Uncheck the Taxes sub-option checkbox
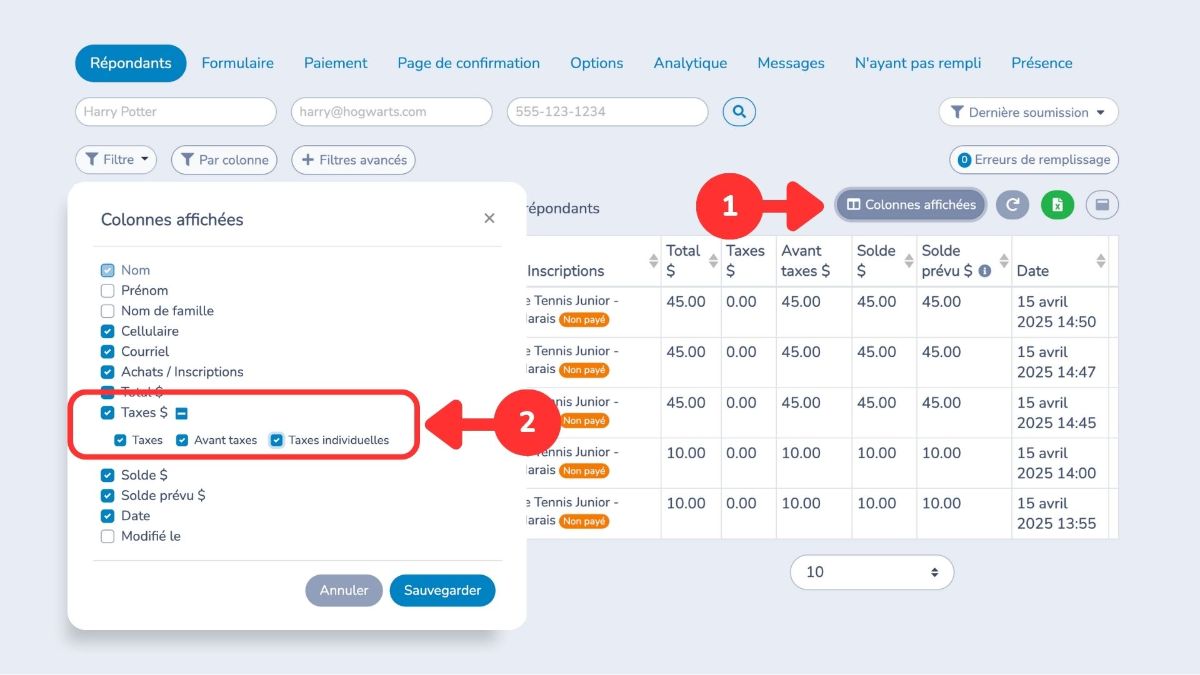 [x=120, y=440]
